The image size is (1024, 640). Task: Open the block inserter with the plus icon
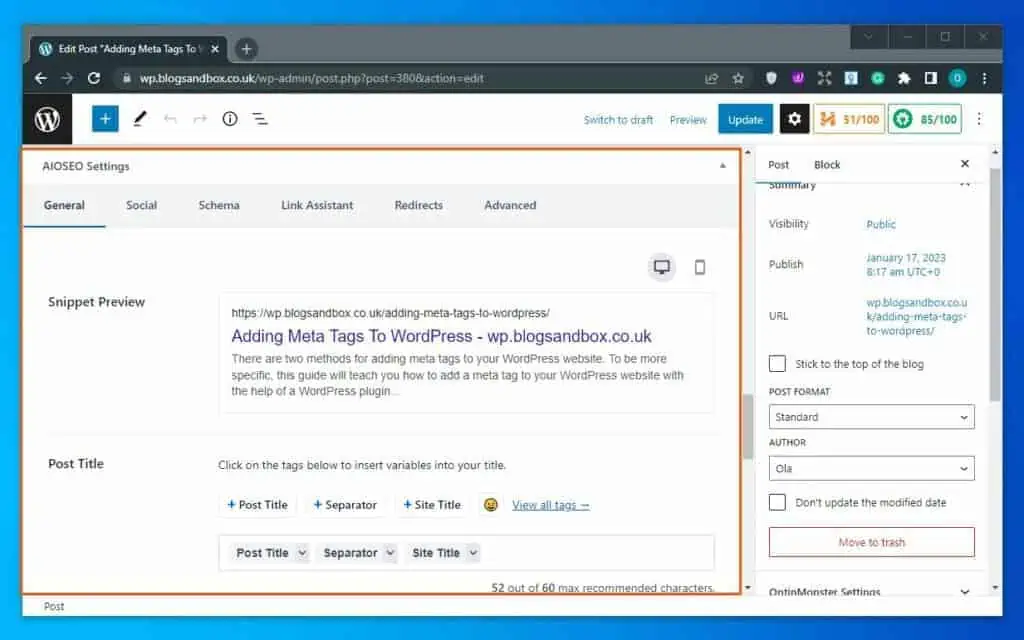[x=104, y=118]
